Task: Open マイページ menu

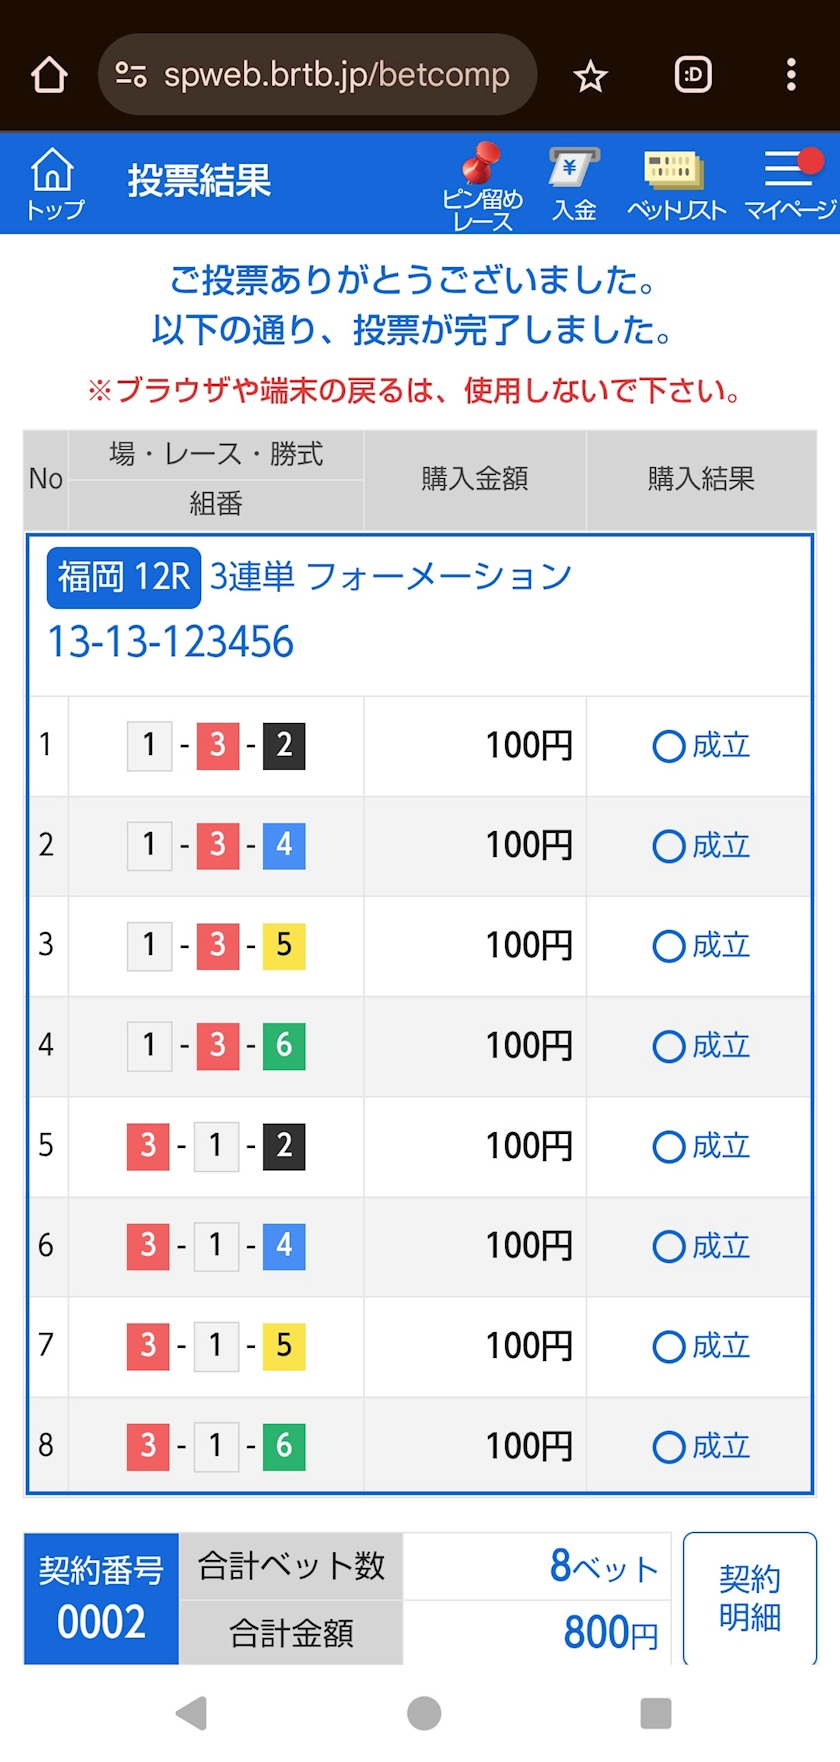Action: coord(790,184)
